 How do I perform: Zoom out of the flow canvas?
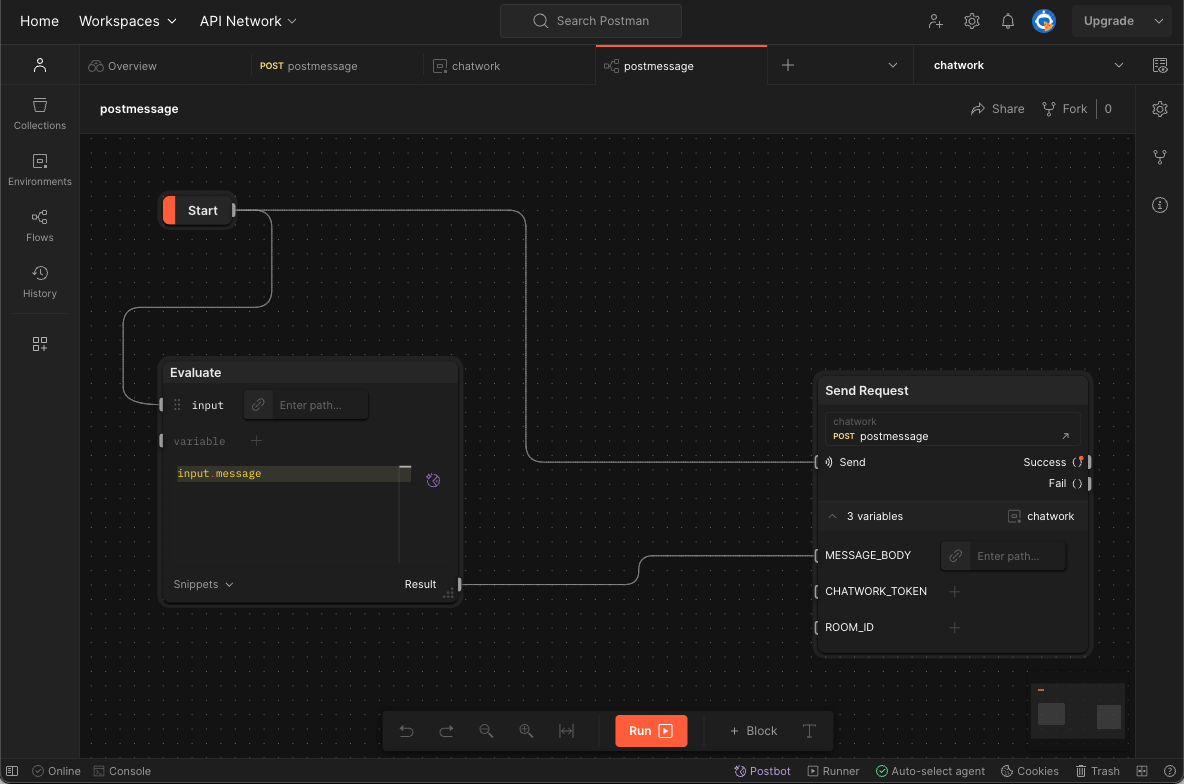pos(486,731)
